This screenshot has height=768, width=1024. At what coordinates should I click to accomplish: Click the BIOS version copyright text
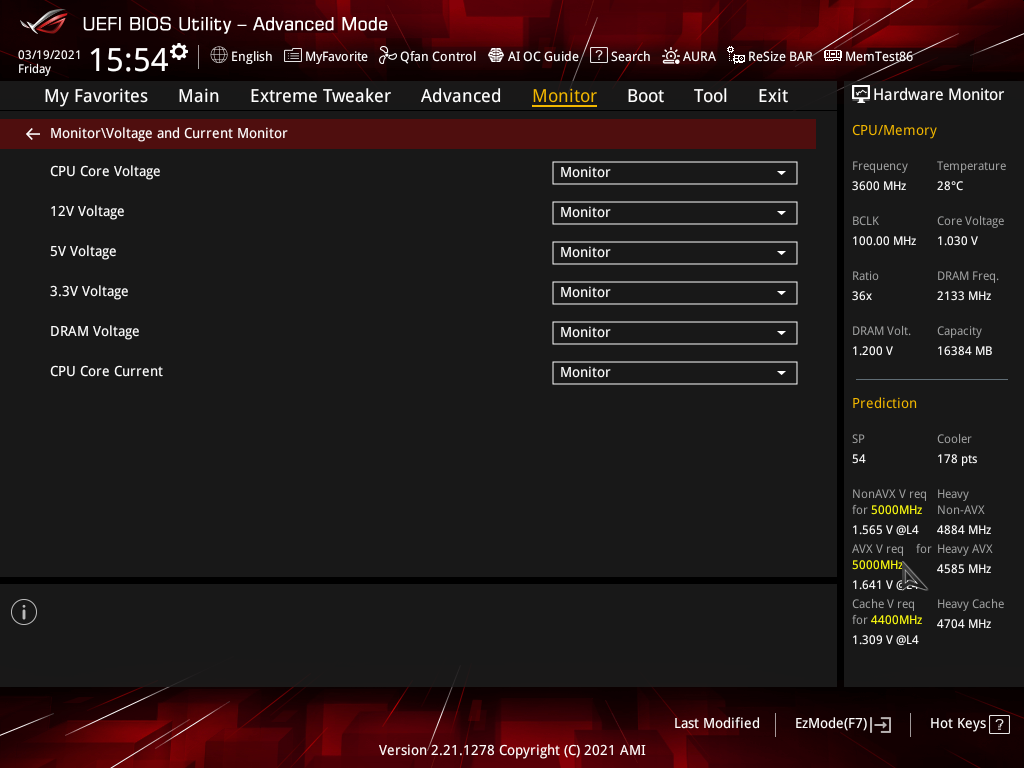click(x=512, y=750)
